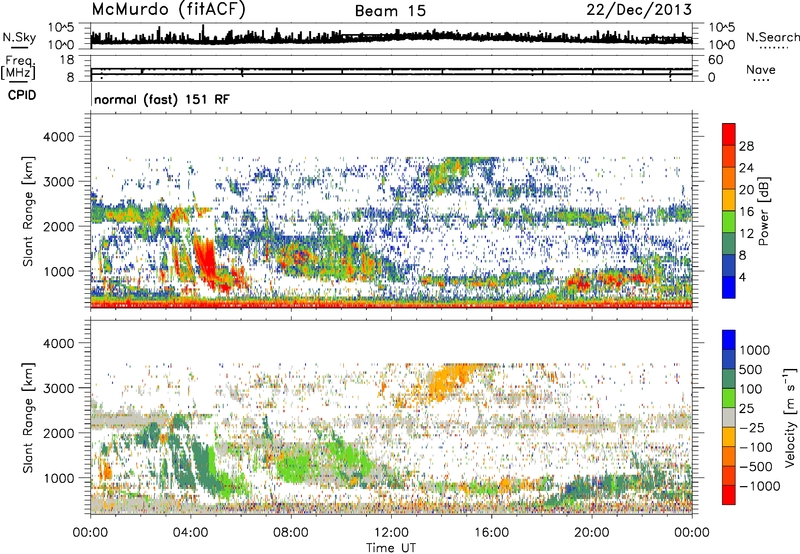This screenshot has height=554, width=800.
Task: Click the red top segment of power colorbar
Action: (729, 134)
